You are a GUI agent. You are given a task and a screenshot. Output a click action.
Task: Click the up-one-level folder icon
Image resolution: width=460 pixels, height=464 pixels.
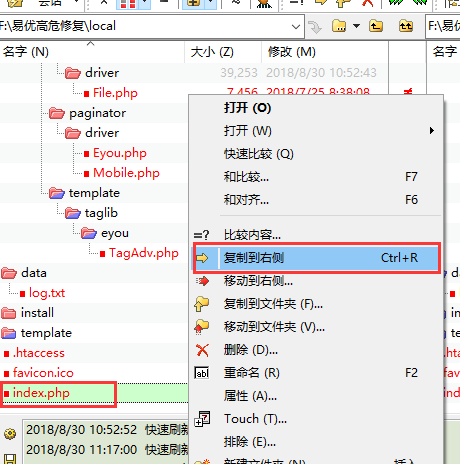coord(376,26)
